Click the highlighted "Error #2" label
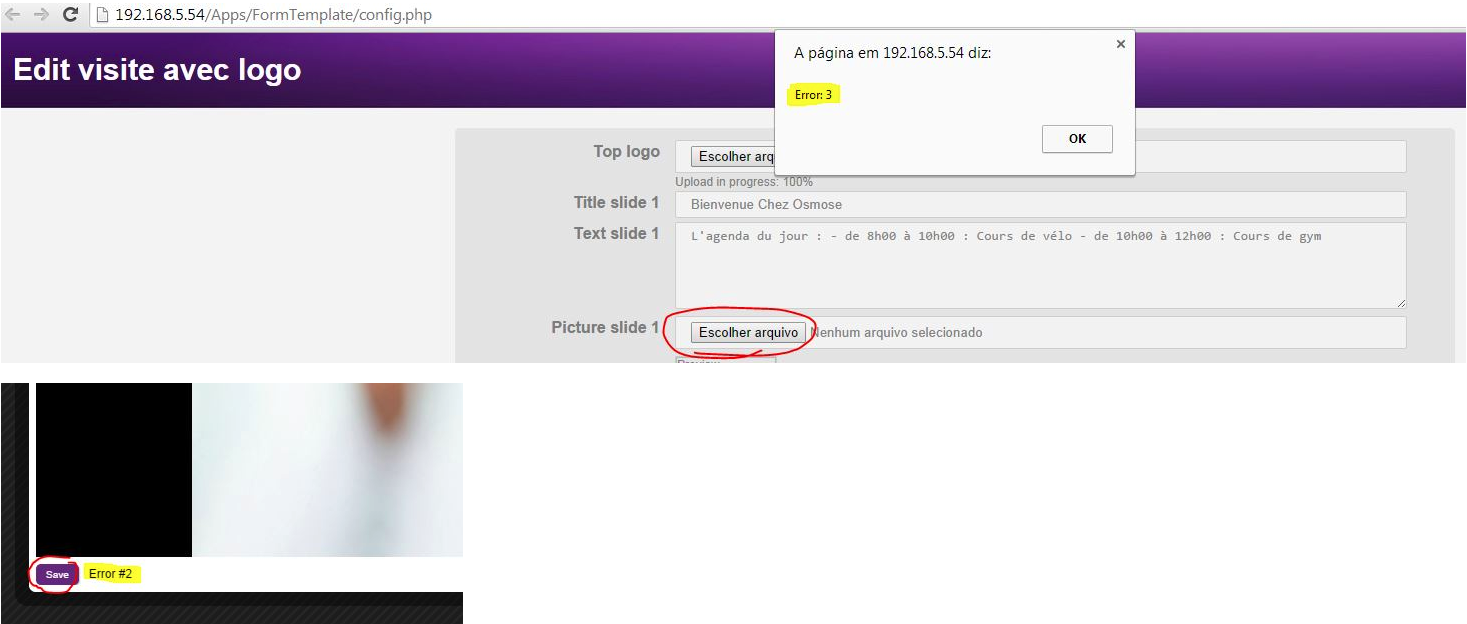Viewport: 1467px width, 624px height. tap(110, 574)
